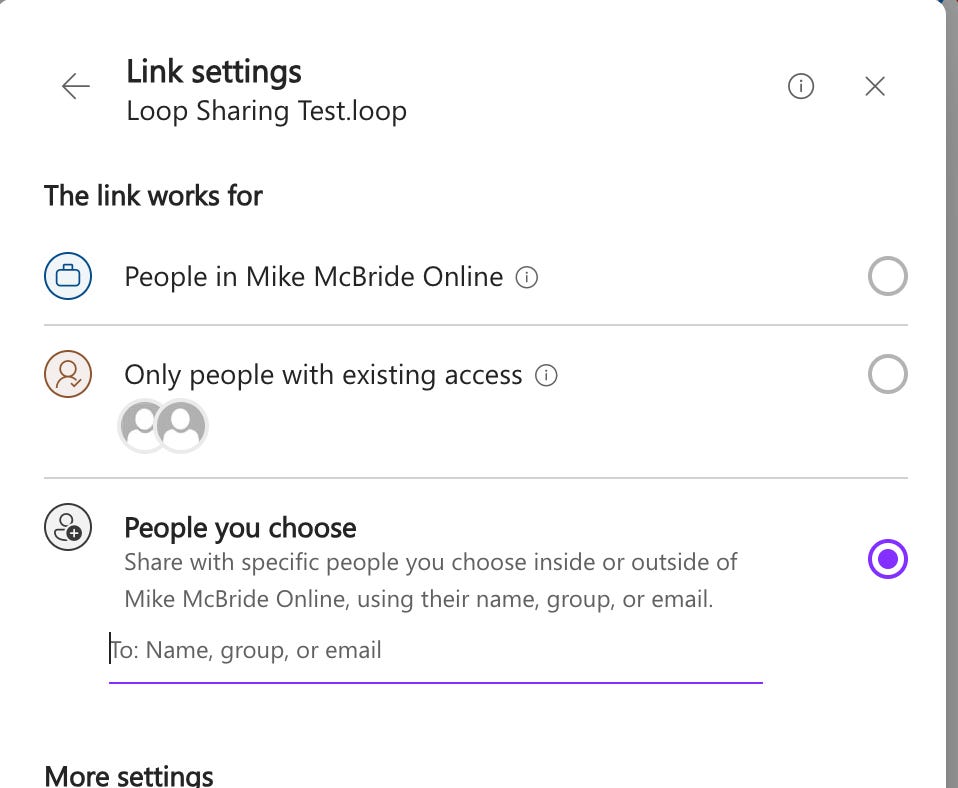Go back using the left arrow icon

76,86
